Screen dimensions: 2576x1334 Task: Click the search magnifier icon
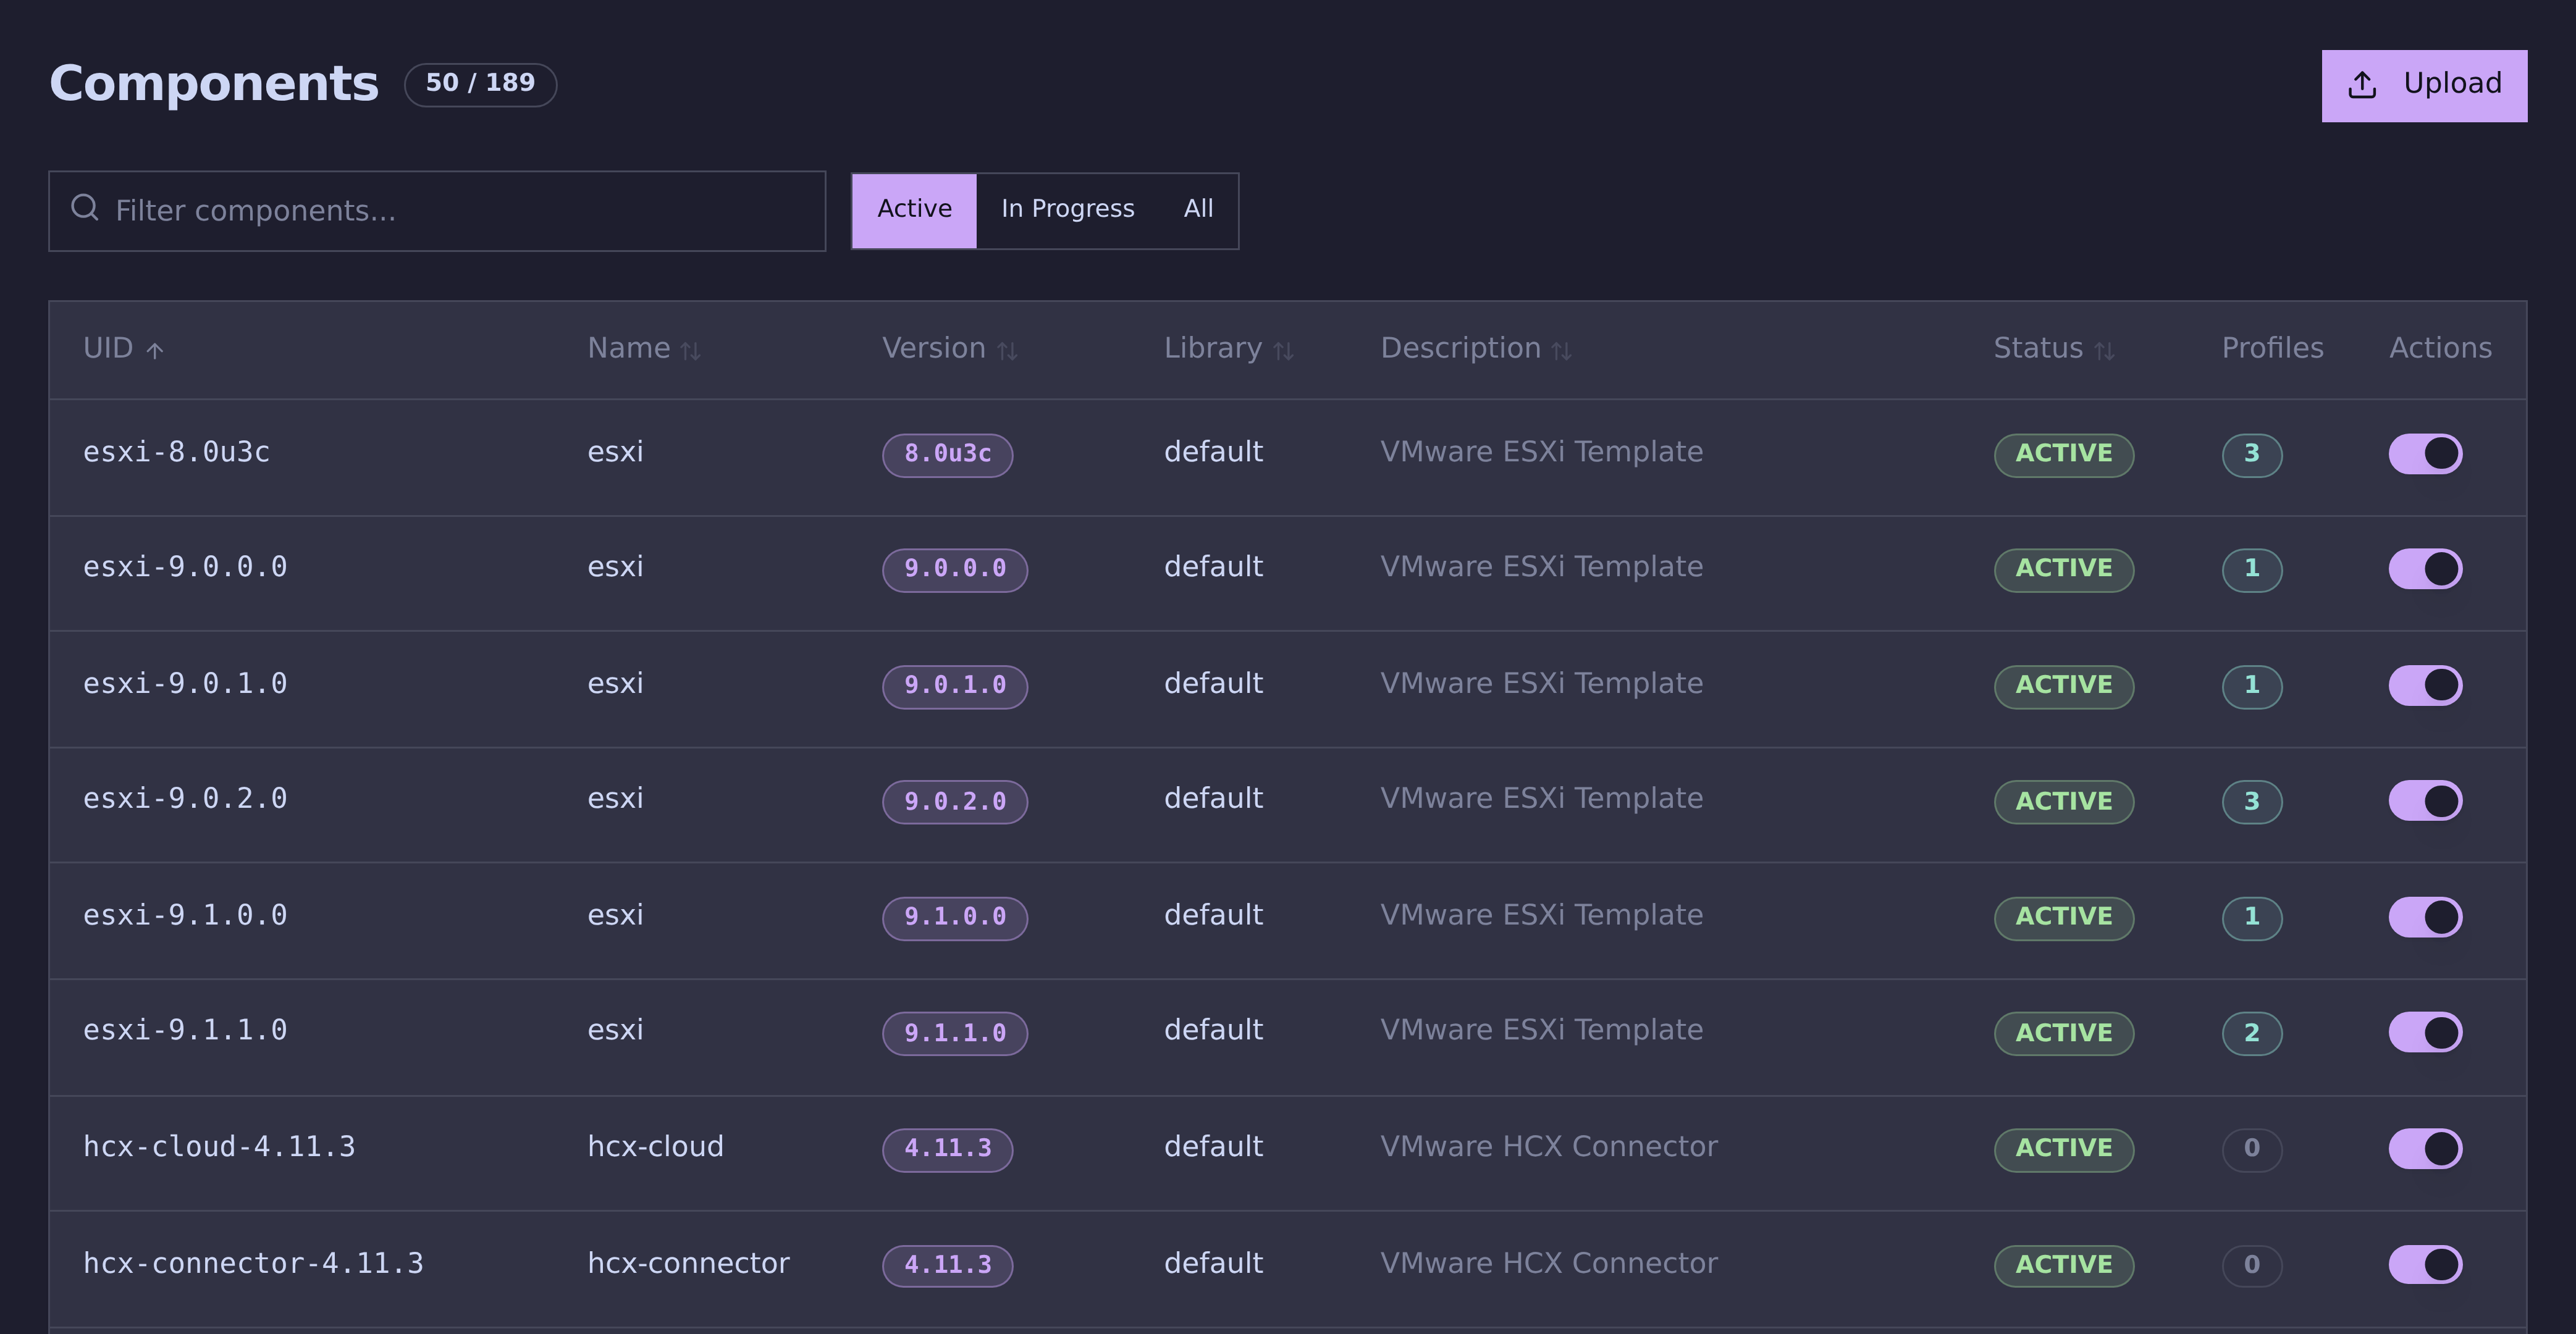coord(85,207)
